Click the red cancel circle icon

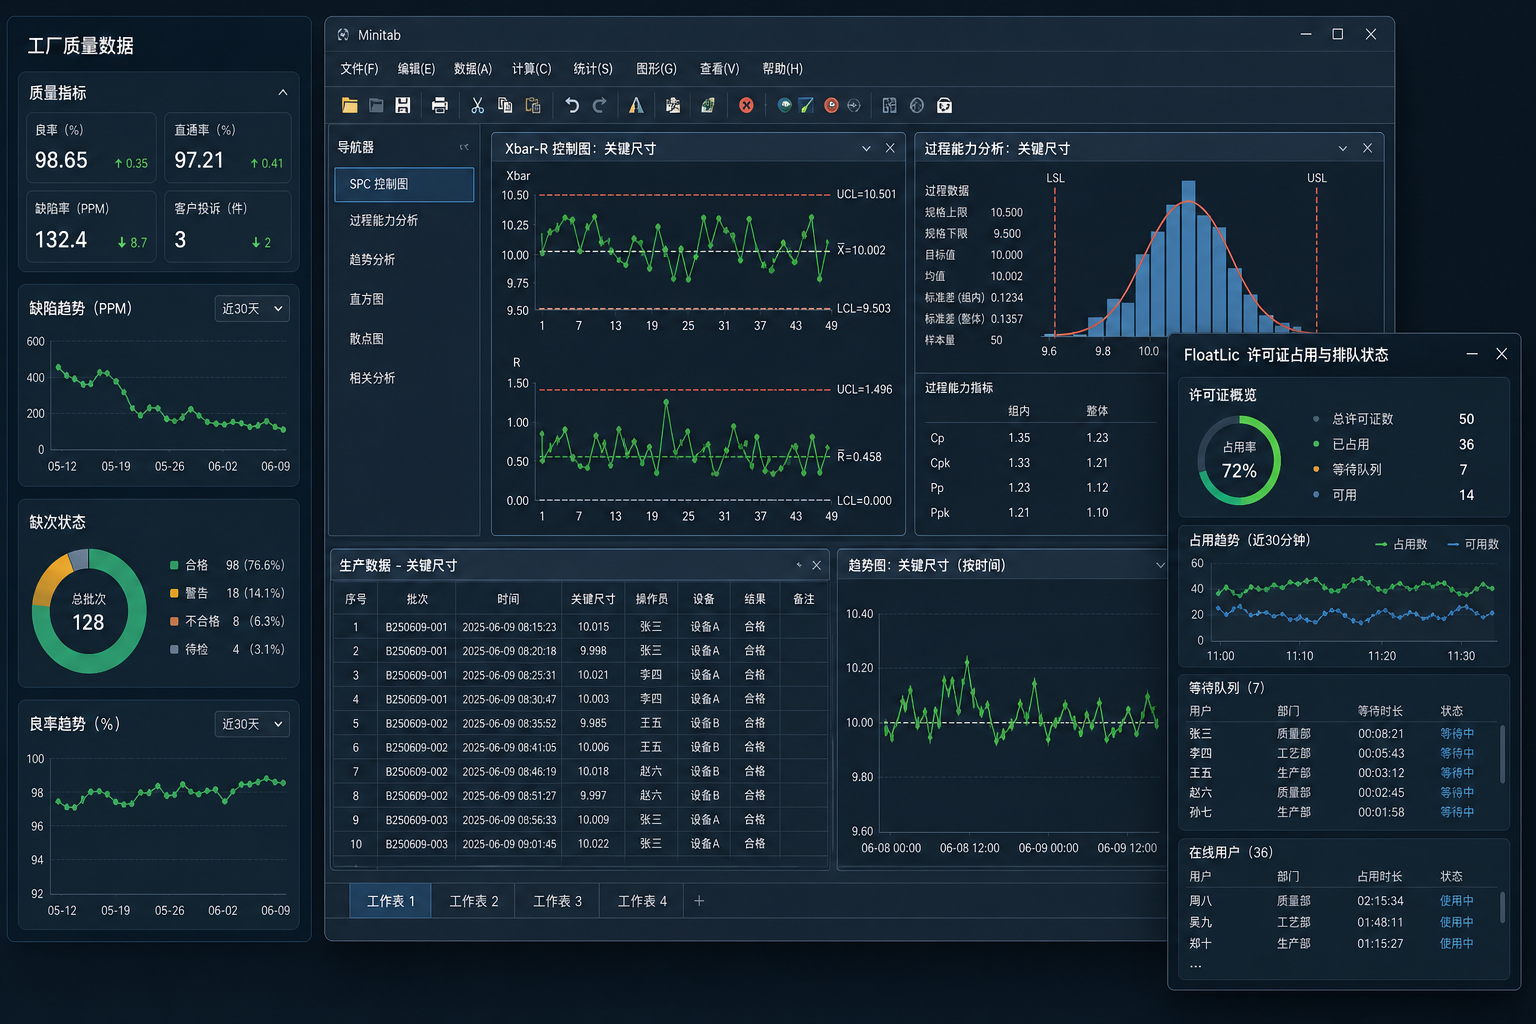[746, 105]
